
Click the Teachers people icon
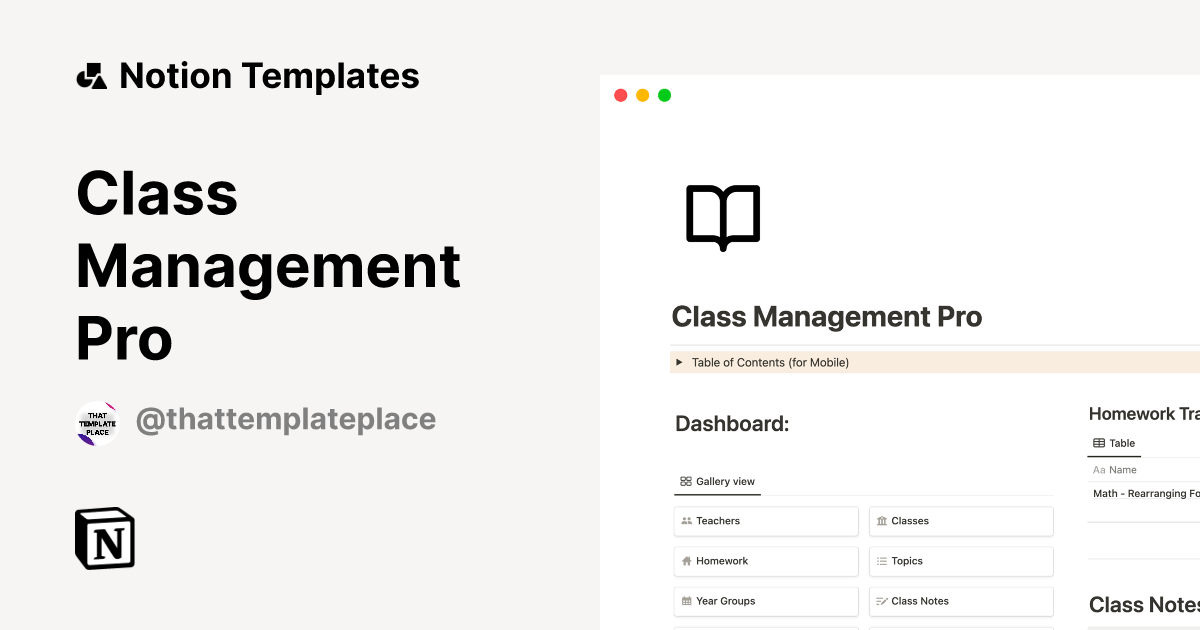pyautogui.click(x=686, y=521)
